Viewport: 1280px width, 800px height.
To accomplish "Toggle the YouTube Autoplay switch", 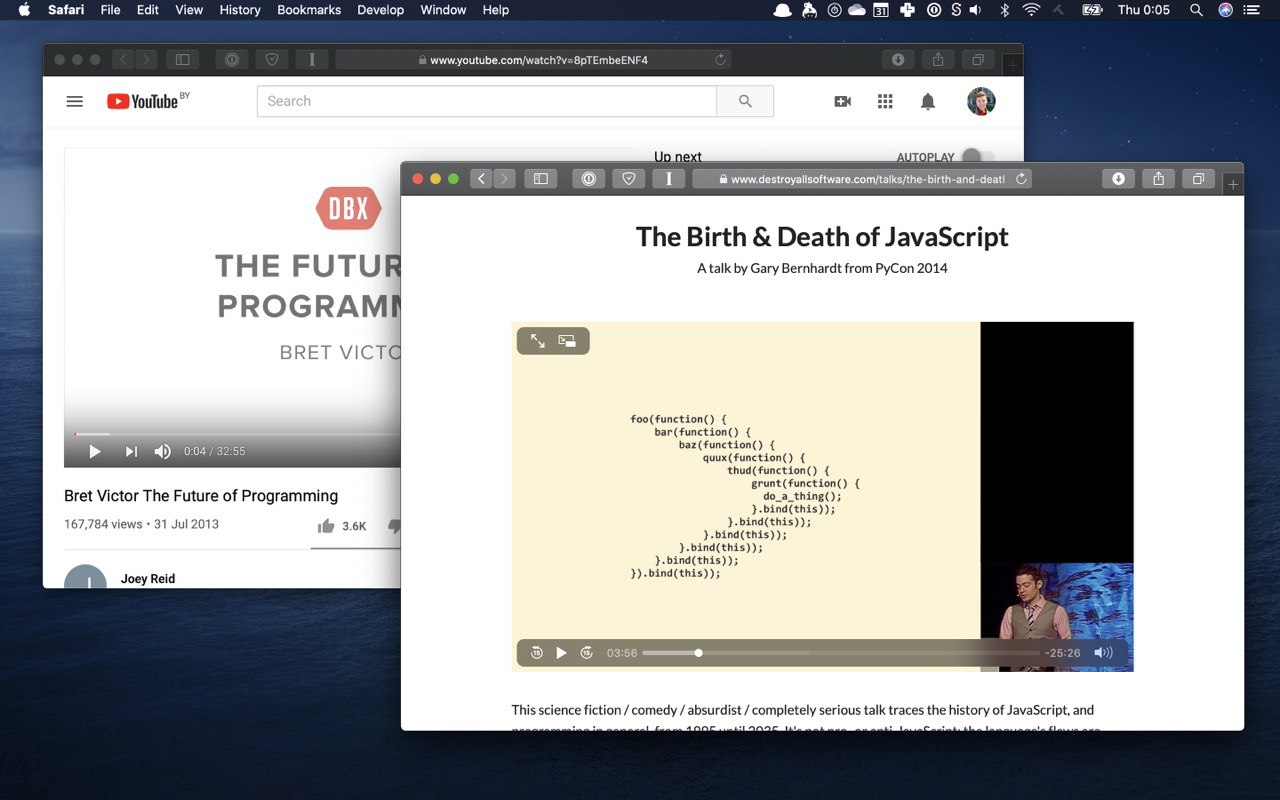I will (978, 157).
